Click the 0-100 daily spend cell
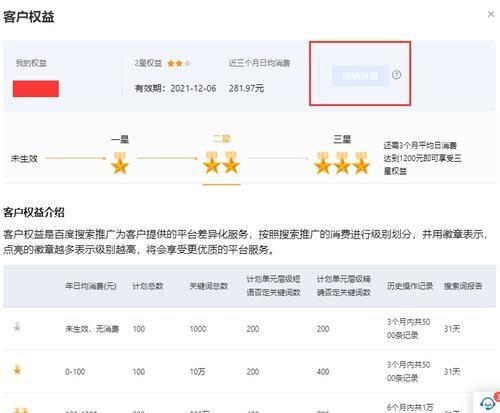The width and height of the screenshot is (500, 413). (x=75, y=372)
